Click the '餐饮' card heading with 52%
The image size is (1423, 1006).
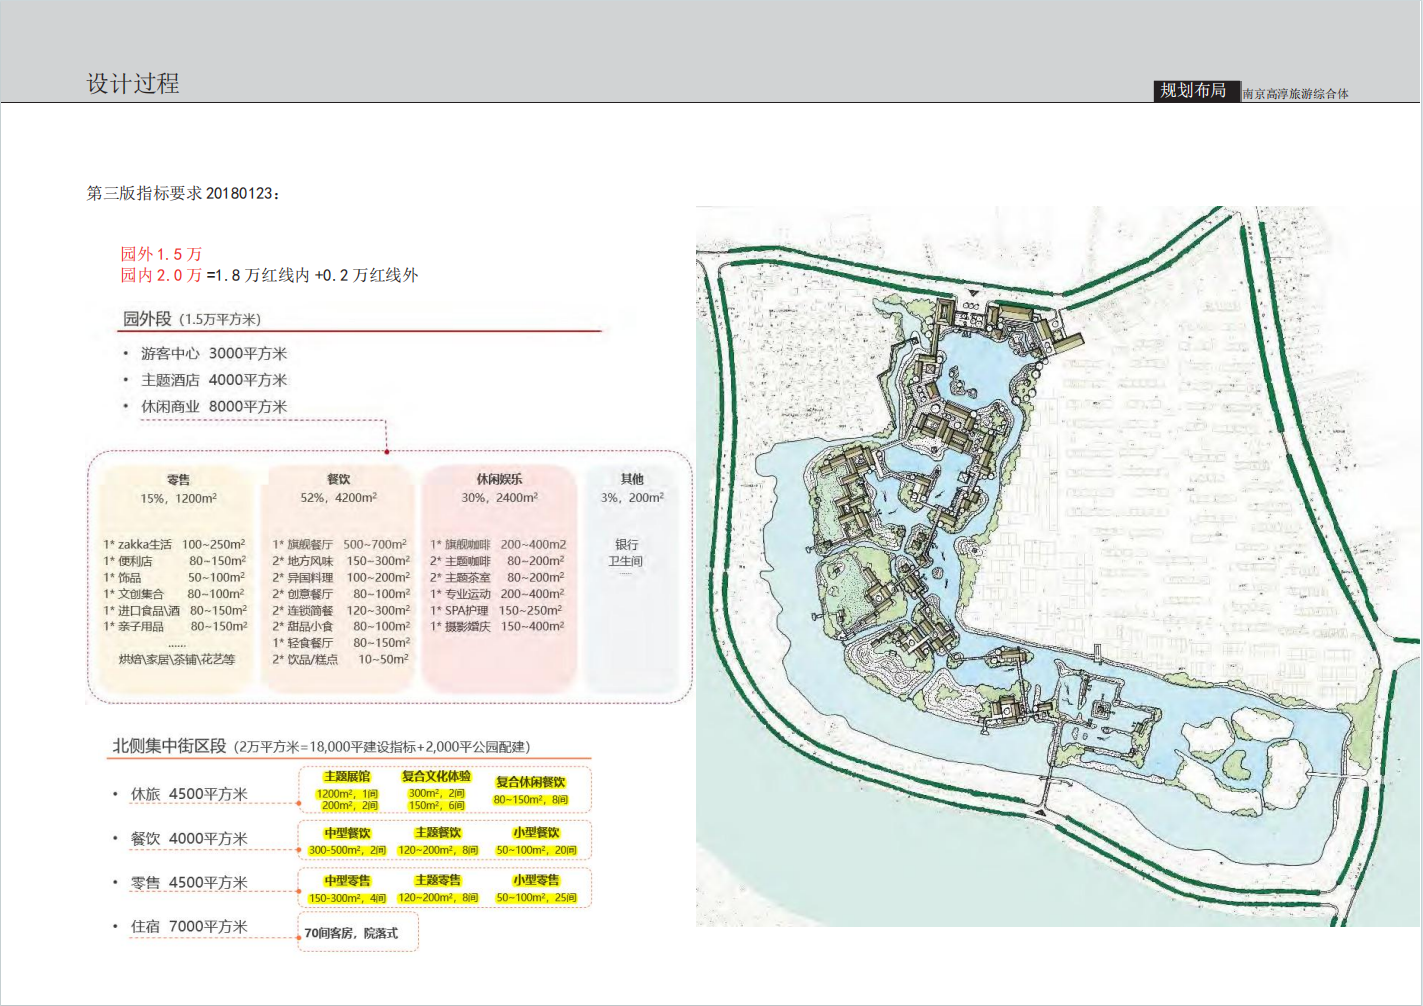point(339,480)
